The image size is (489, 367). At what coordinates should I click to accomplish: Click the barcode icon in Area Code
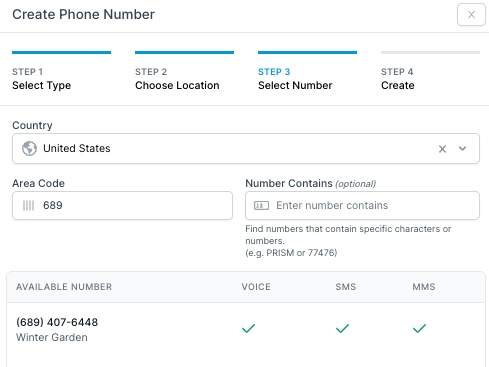[28, 205]
